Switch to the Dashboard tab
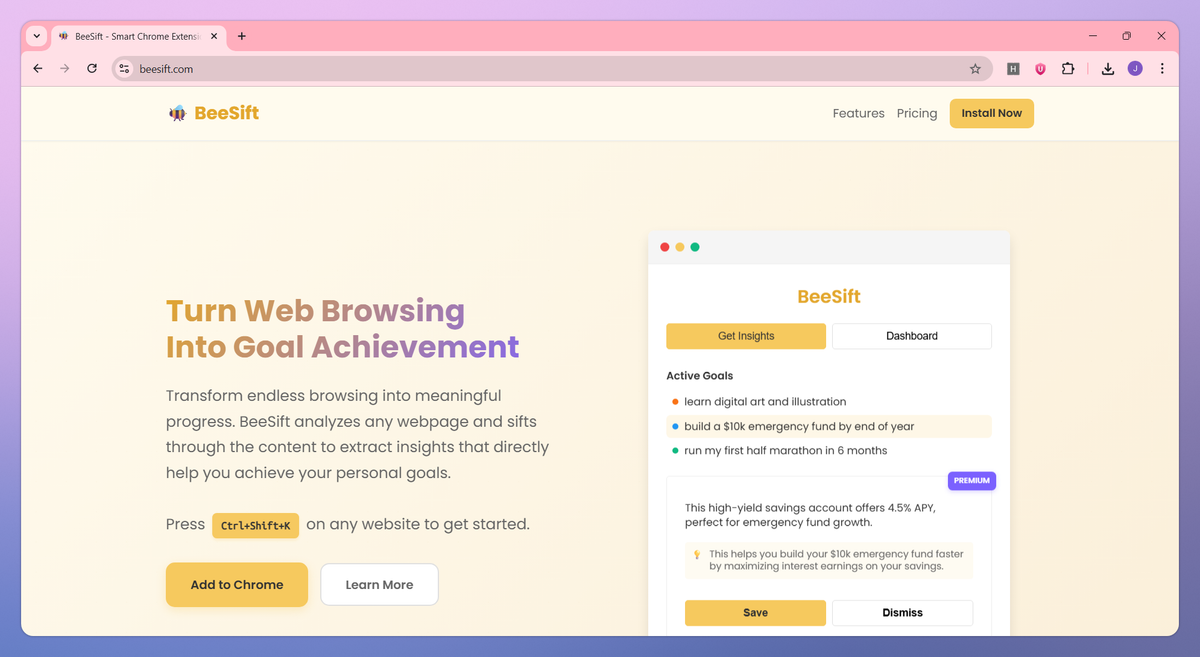 [912, 336]
